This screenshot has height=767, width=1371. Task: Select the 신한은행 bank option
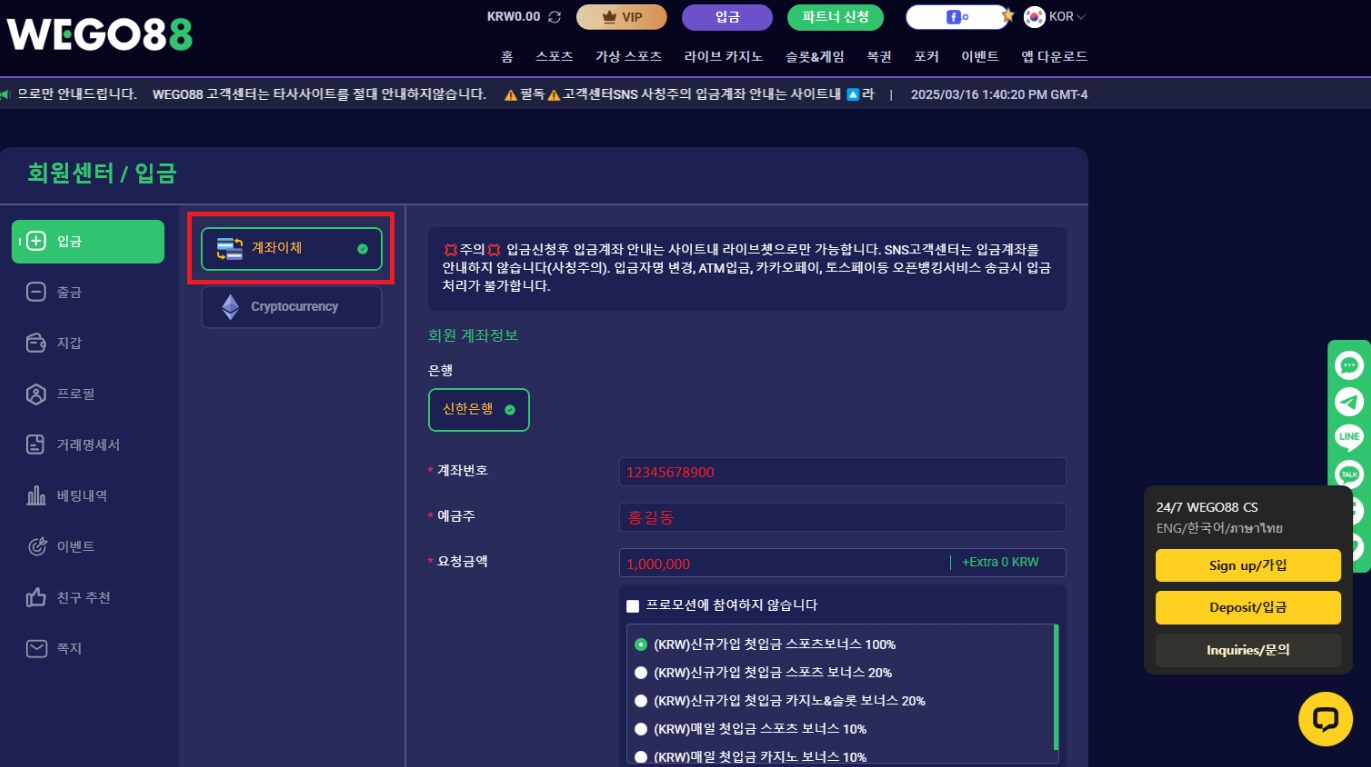pyautogui.click(x=478, y=410)
